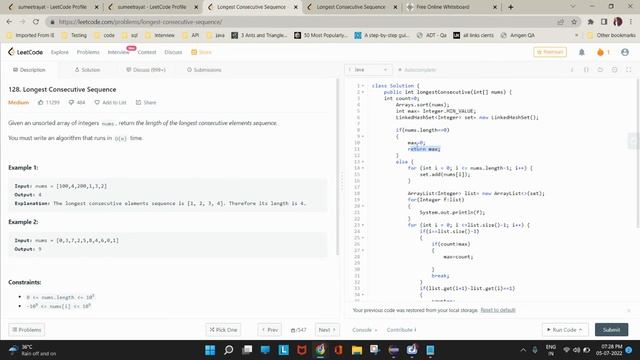
Task: Click the share page icon in address bar
Action: [561, 22]
